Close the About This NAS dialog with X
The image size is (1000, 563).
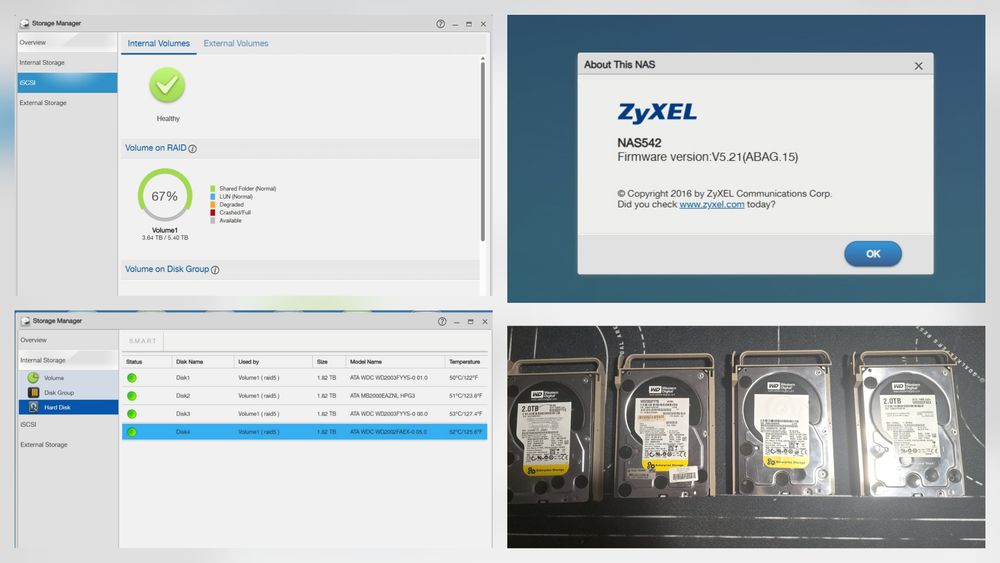pos(918,66)
